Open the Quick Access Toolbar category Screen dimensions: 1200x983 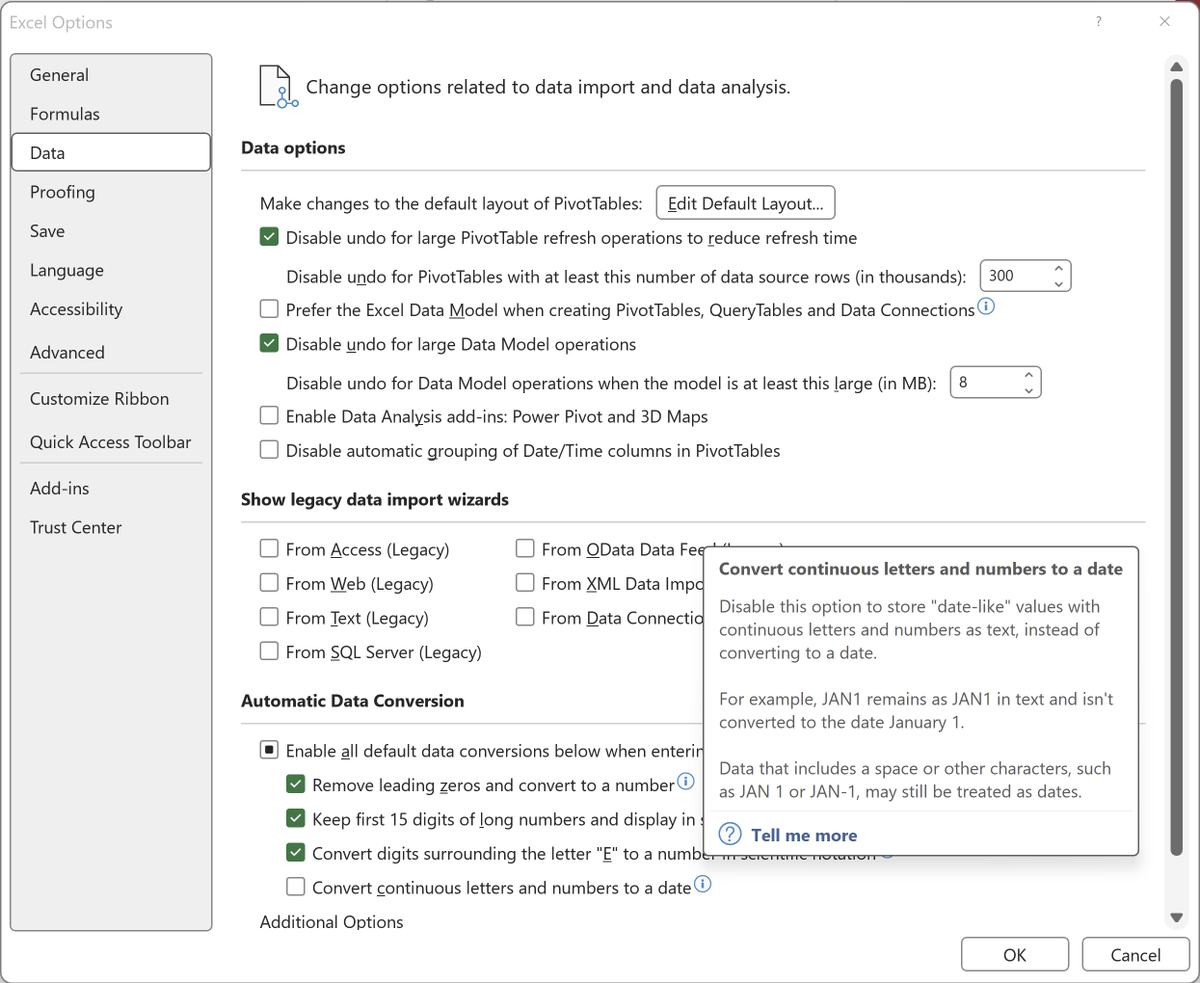tap(111, 442)
